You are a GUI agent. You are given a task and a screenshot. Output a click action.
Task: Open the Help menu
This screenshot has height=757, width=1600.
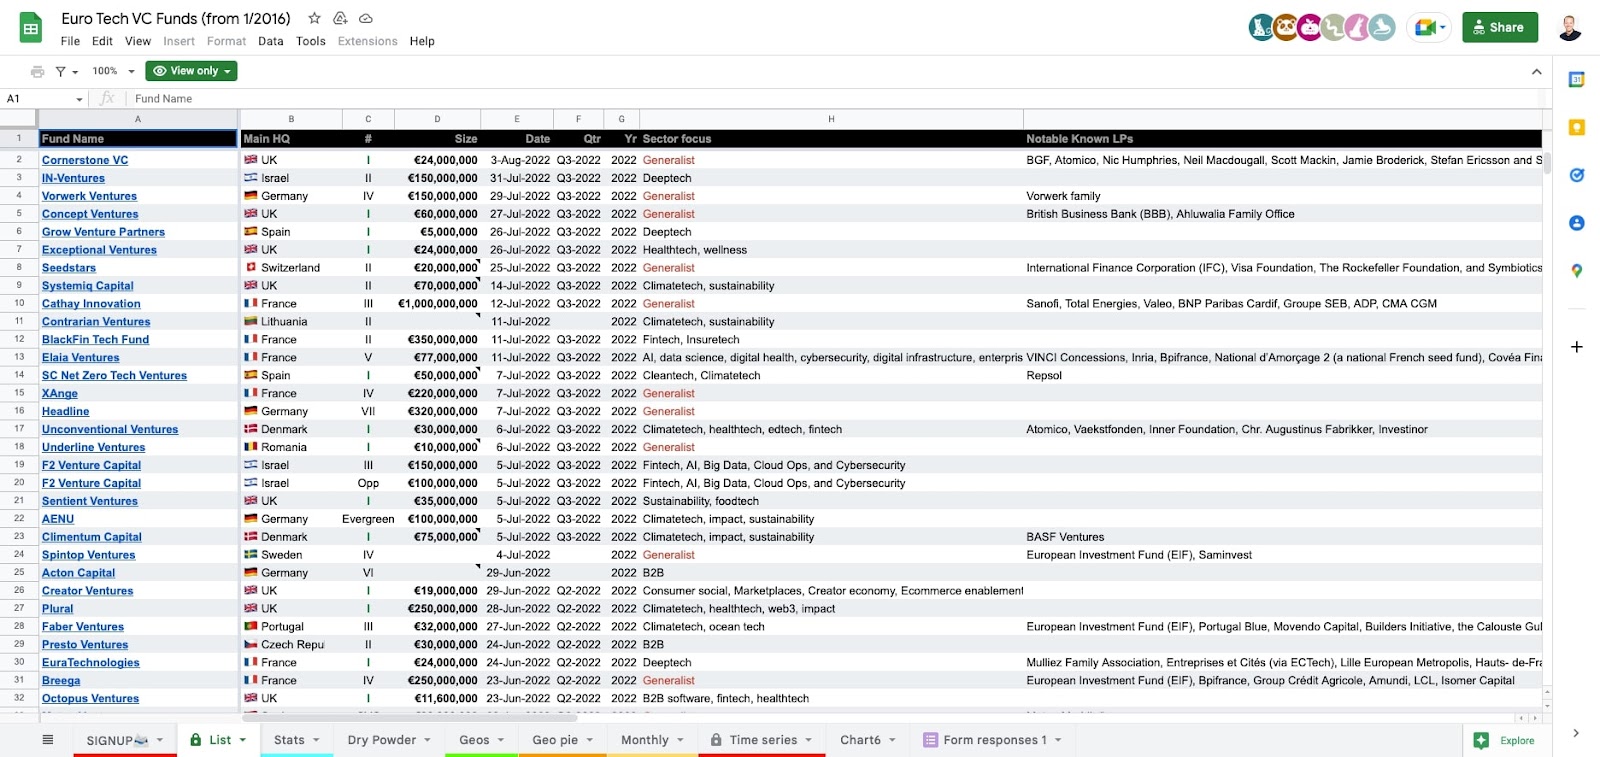[x=422, y=41]
